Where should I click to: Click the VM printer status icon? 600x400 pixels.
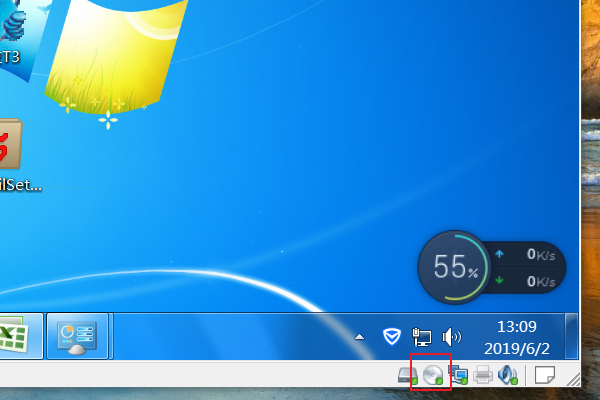[x=483, y=375]
